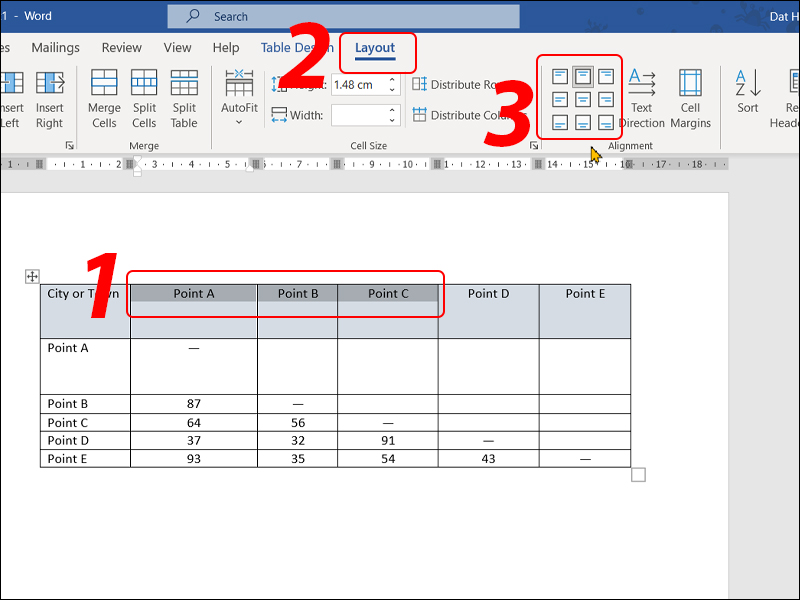Click the Split Cells icon
This screenshot has height=600, width=800.
point(144,98)
